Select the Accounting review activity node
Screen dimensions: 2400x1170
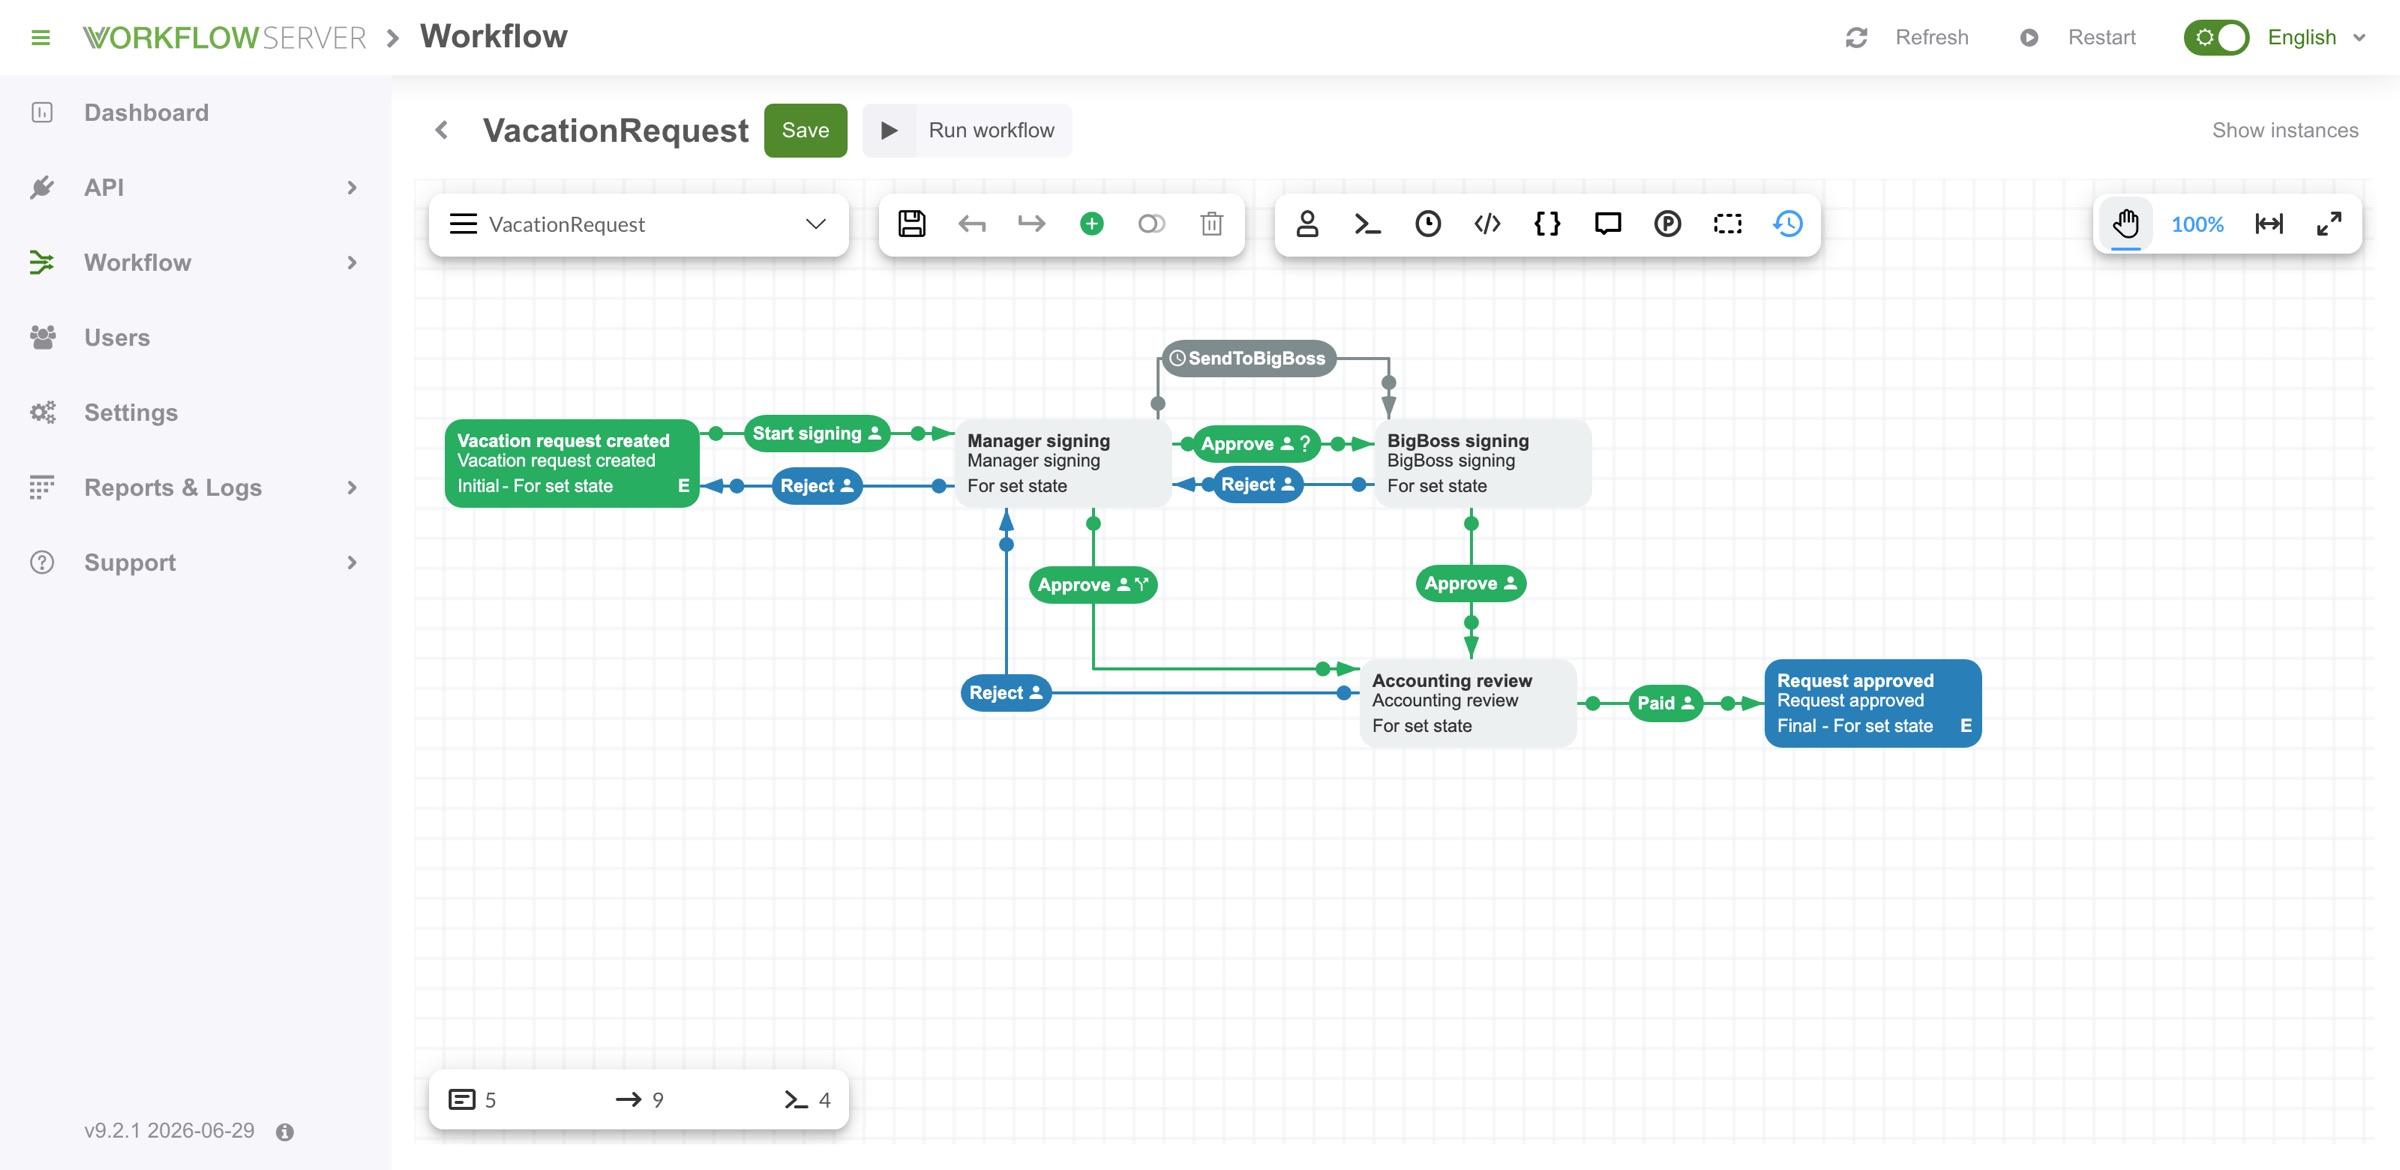1468,703
